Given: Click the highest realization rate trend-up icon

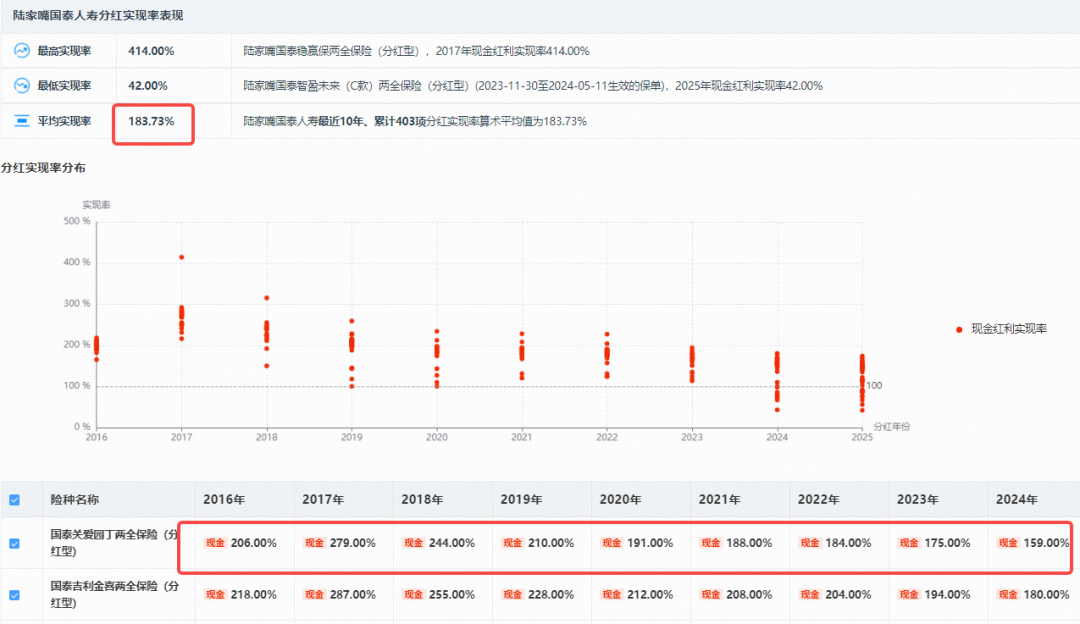Looking at the screenshot, I should (x=22, y=50).
